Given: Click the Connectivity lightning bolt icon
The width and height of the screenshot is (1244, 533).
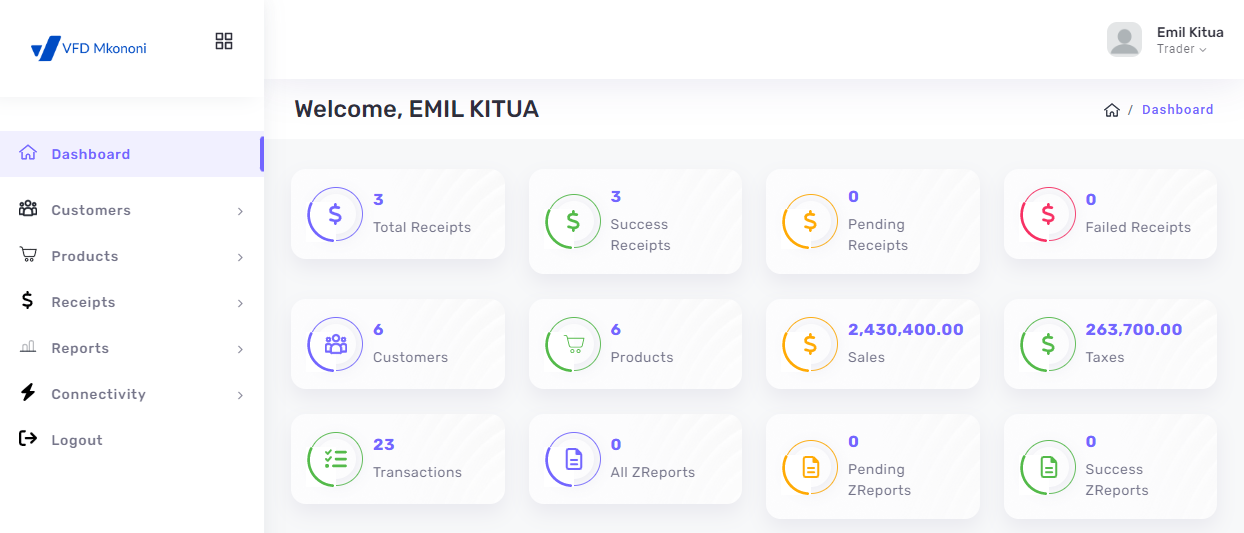Looking at the screenshot, I should click(x=28, y=393).
